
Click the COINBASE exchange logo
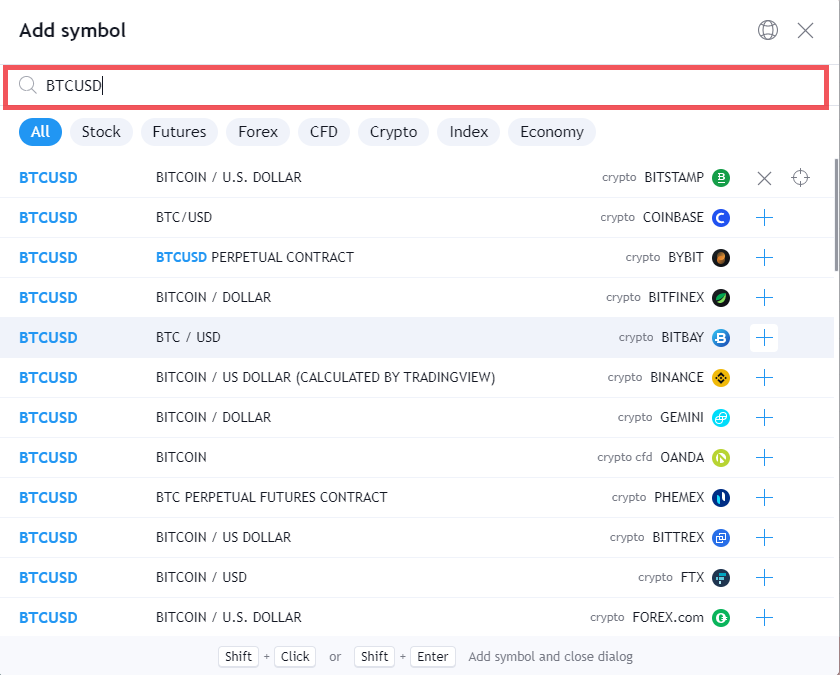(721, 218)
